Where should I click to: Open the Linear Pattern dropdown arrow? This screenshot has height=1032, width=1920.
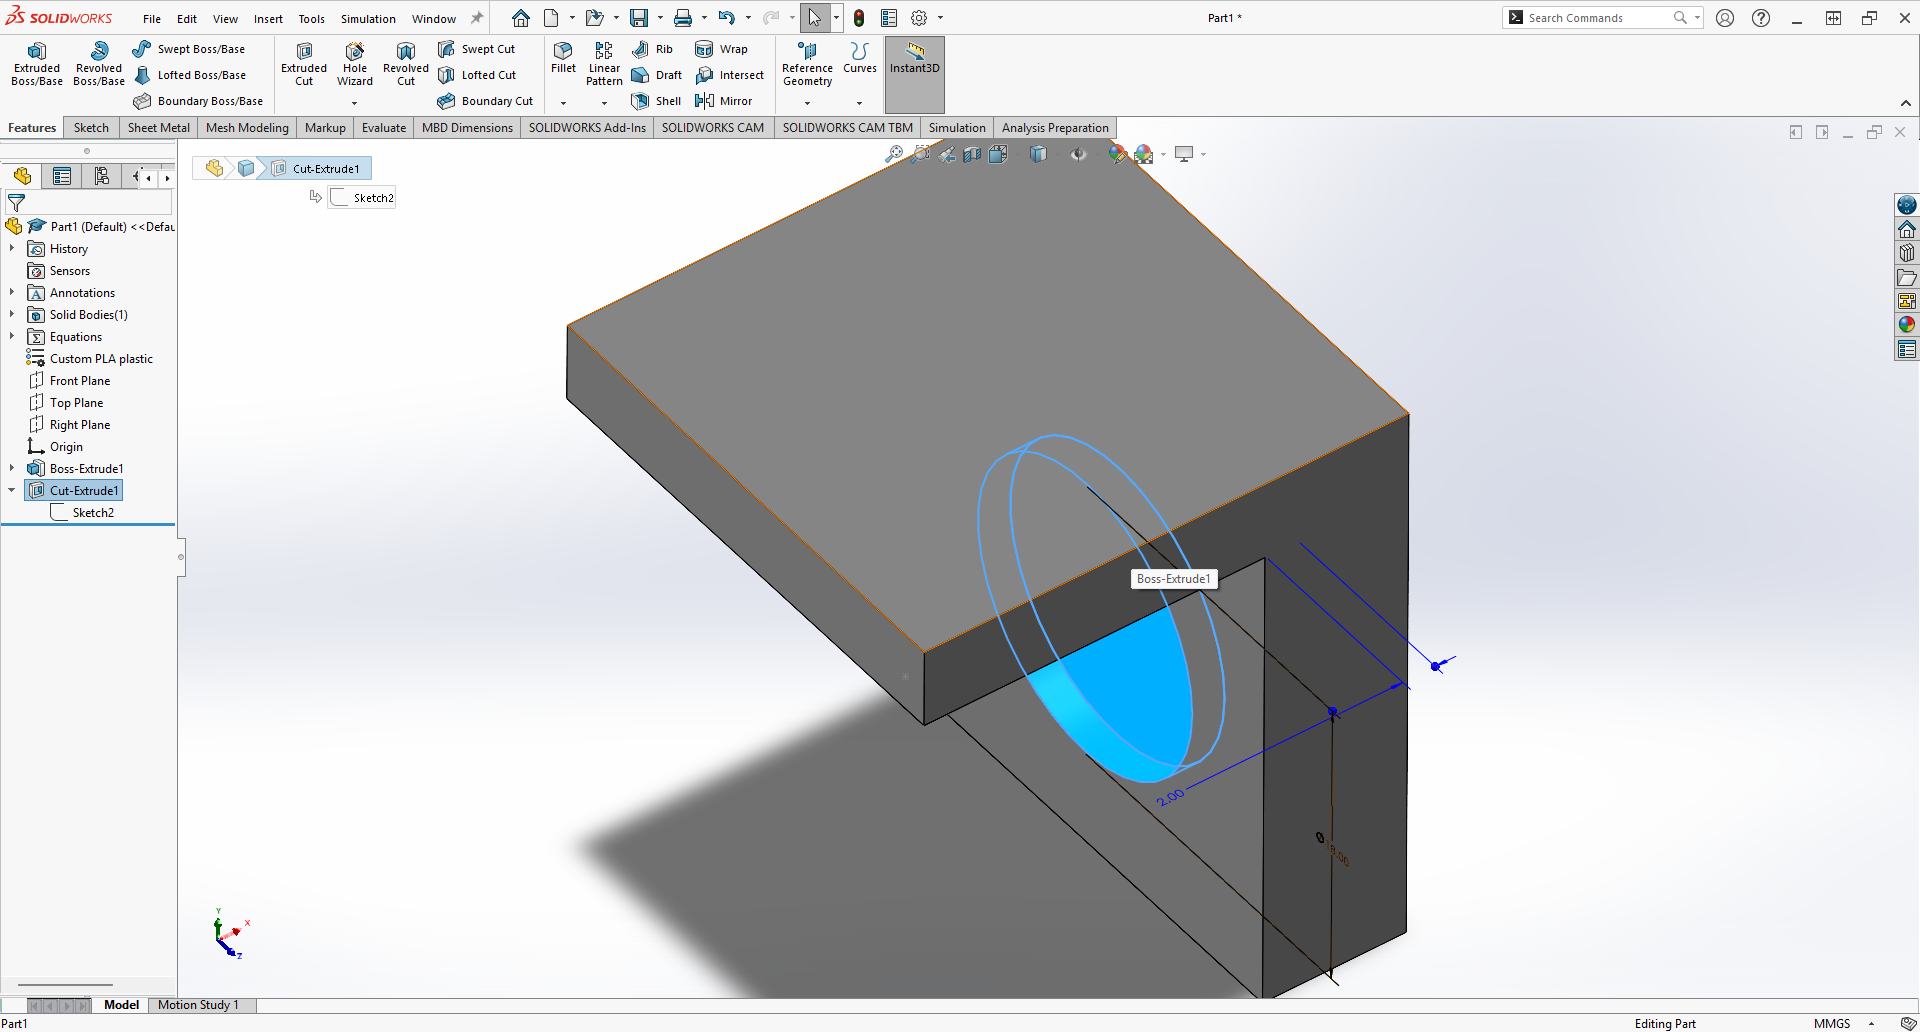coord(604,103)
